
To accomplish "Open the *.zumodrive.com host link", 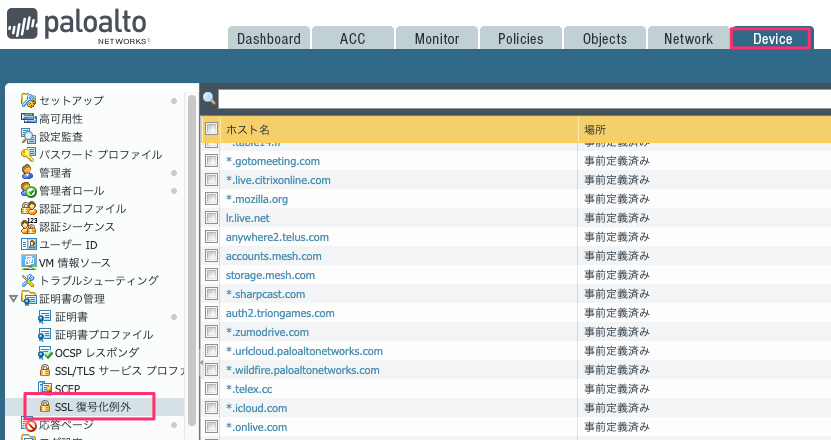I will (267, 332).
